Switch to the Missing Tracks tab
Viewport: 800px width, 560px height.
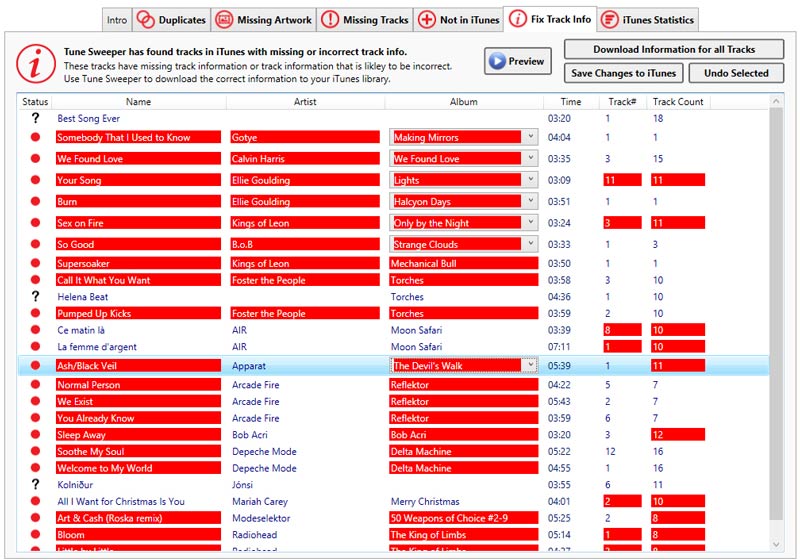(x=365, y=20)
